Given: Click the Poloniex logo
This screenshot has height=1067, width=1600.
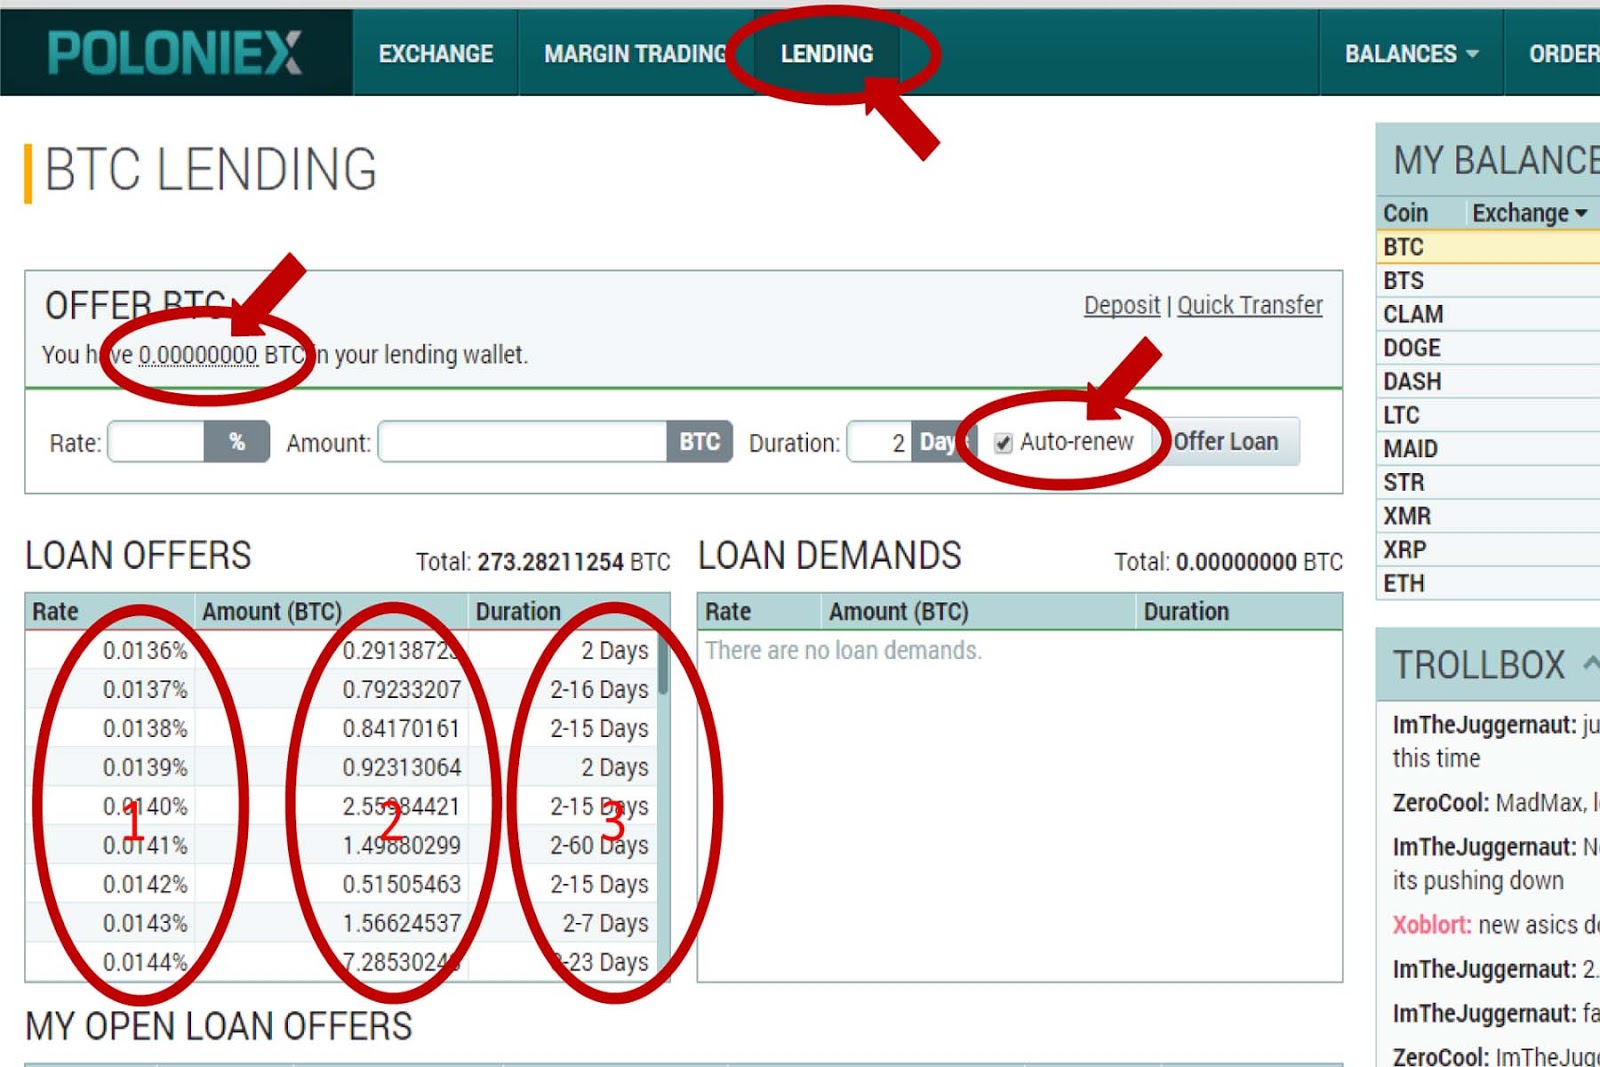Looking at the screenshot, I should click(x=175, y=53).
